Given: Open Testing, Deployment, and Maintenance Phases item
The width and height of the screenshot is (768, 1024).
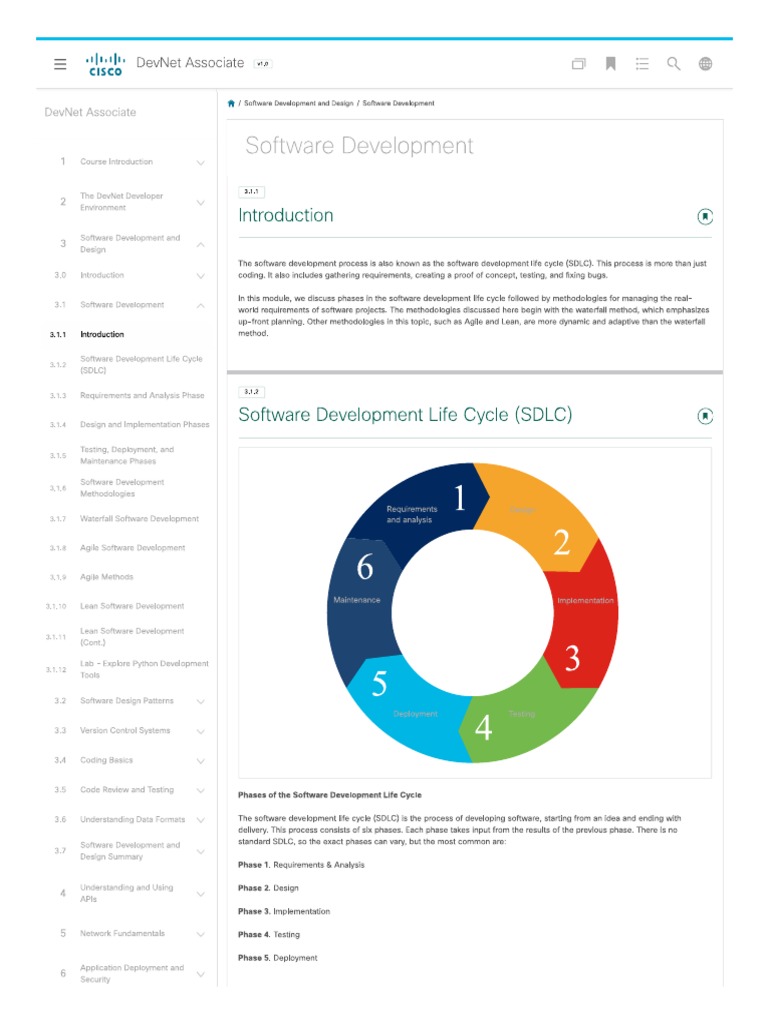Looking at the screenshot, I should tap(127, 455).
